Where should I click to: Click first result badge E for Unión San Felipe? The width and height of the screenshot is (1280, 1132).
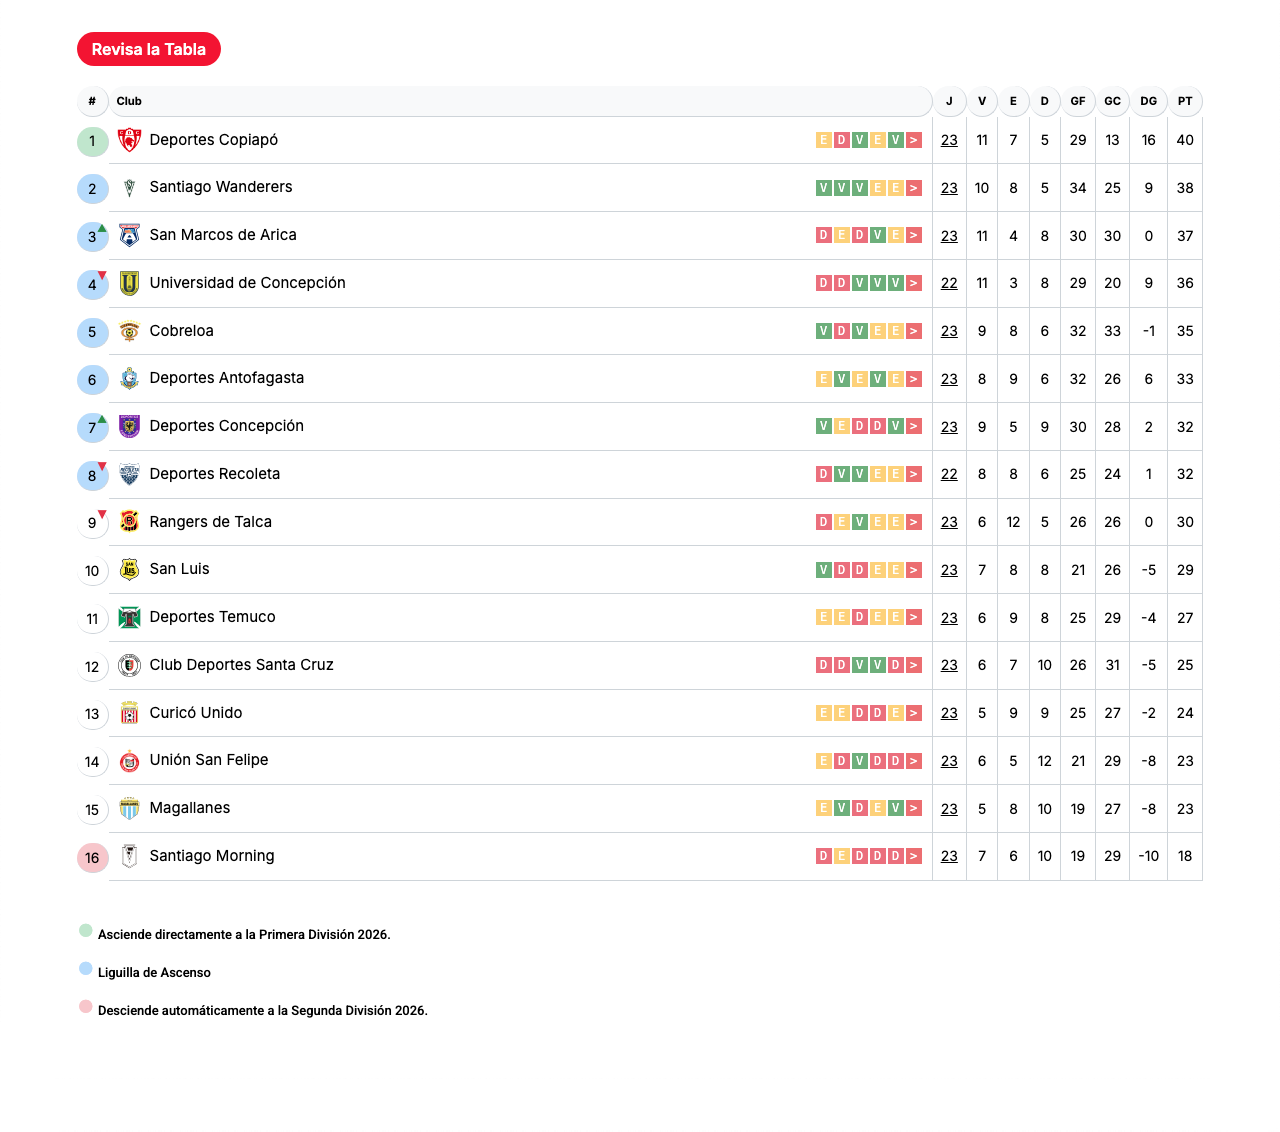pos(824,761)
